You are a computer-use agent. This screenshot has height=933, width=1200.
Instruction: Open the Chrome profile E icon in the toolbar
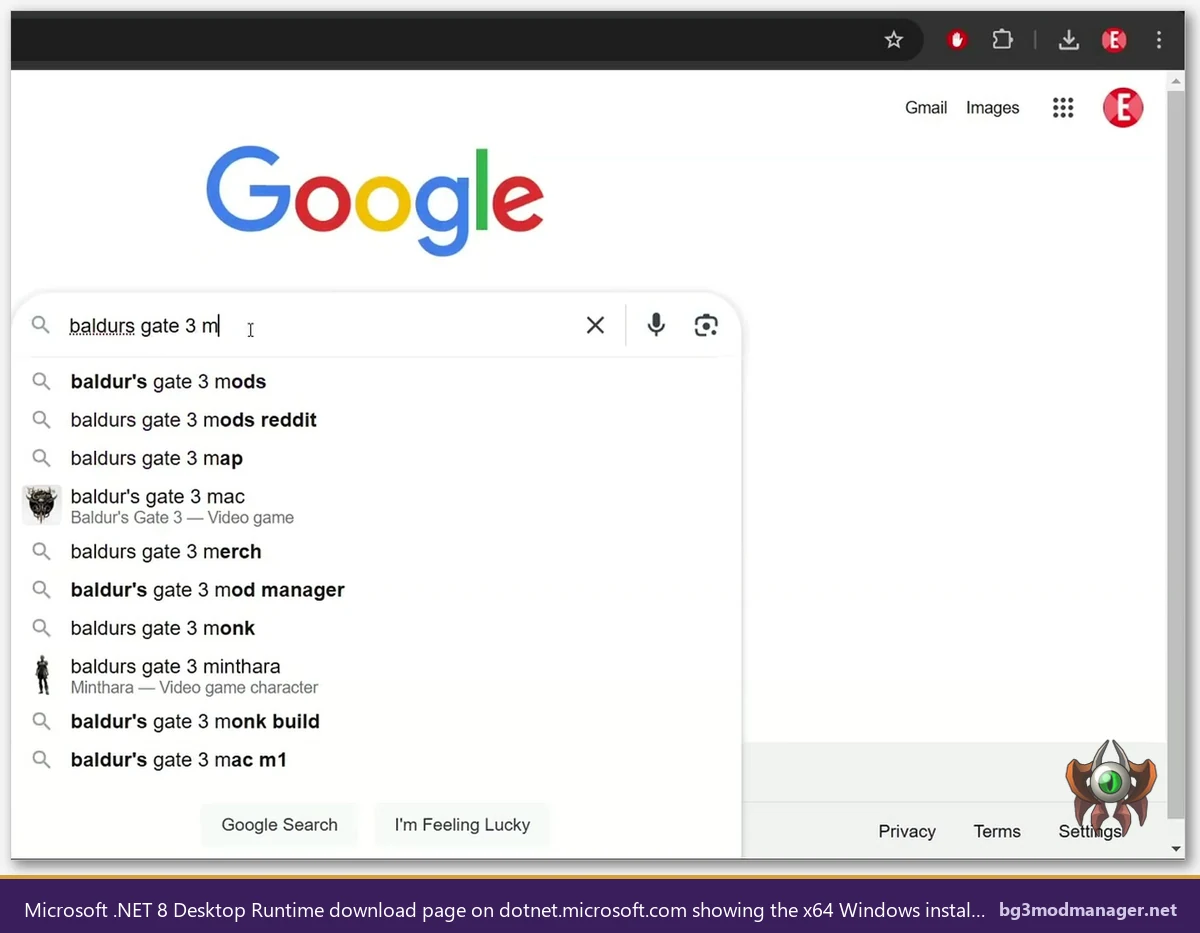(1114, 40)
